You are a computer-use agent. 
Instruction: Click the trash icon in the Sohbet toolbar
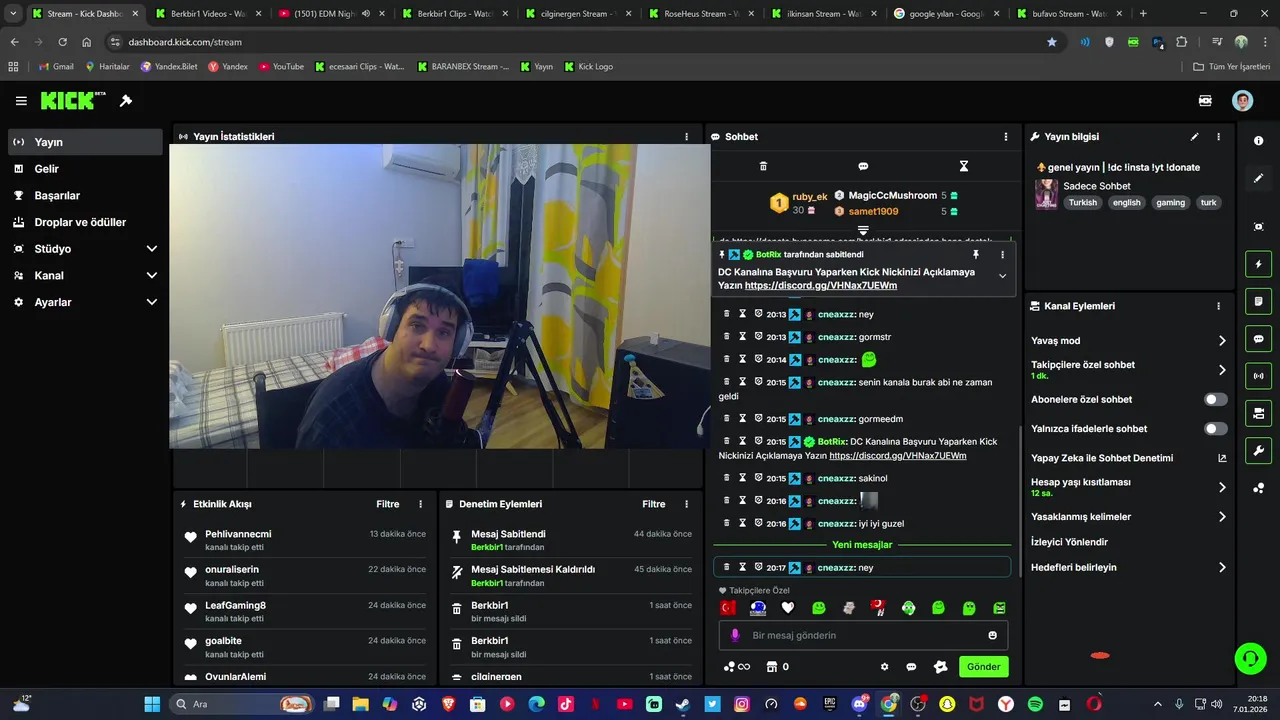pyautogui.click(x=763, y=166)
